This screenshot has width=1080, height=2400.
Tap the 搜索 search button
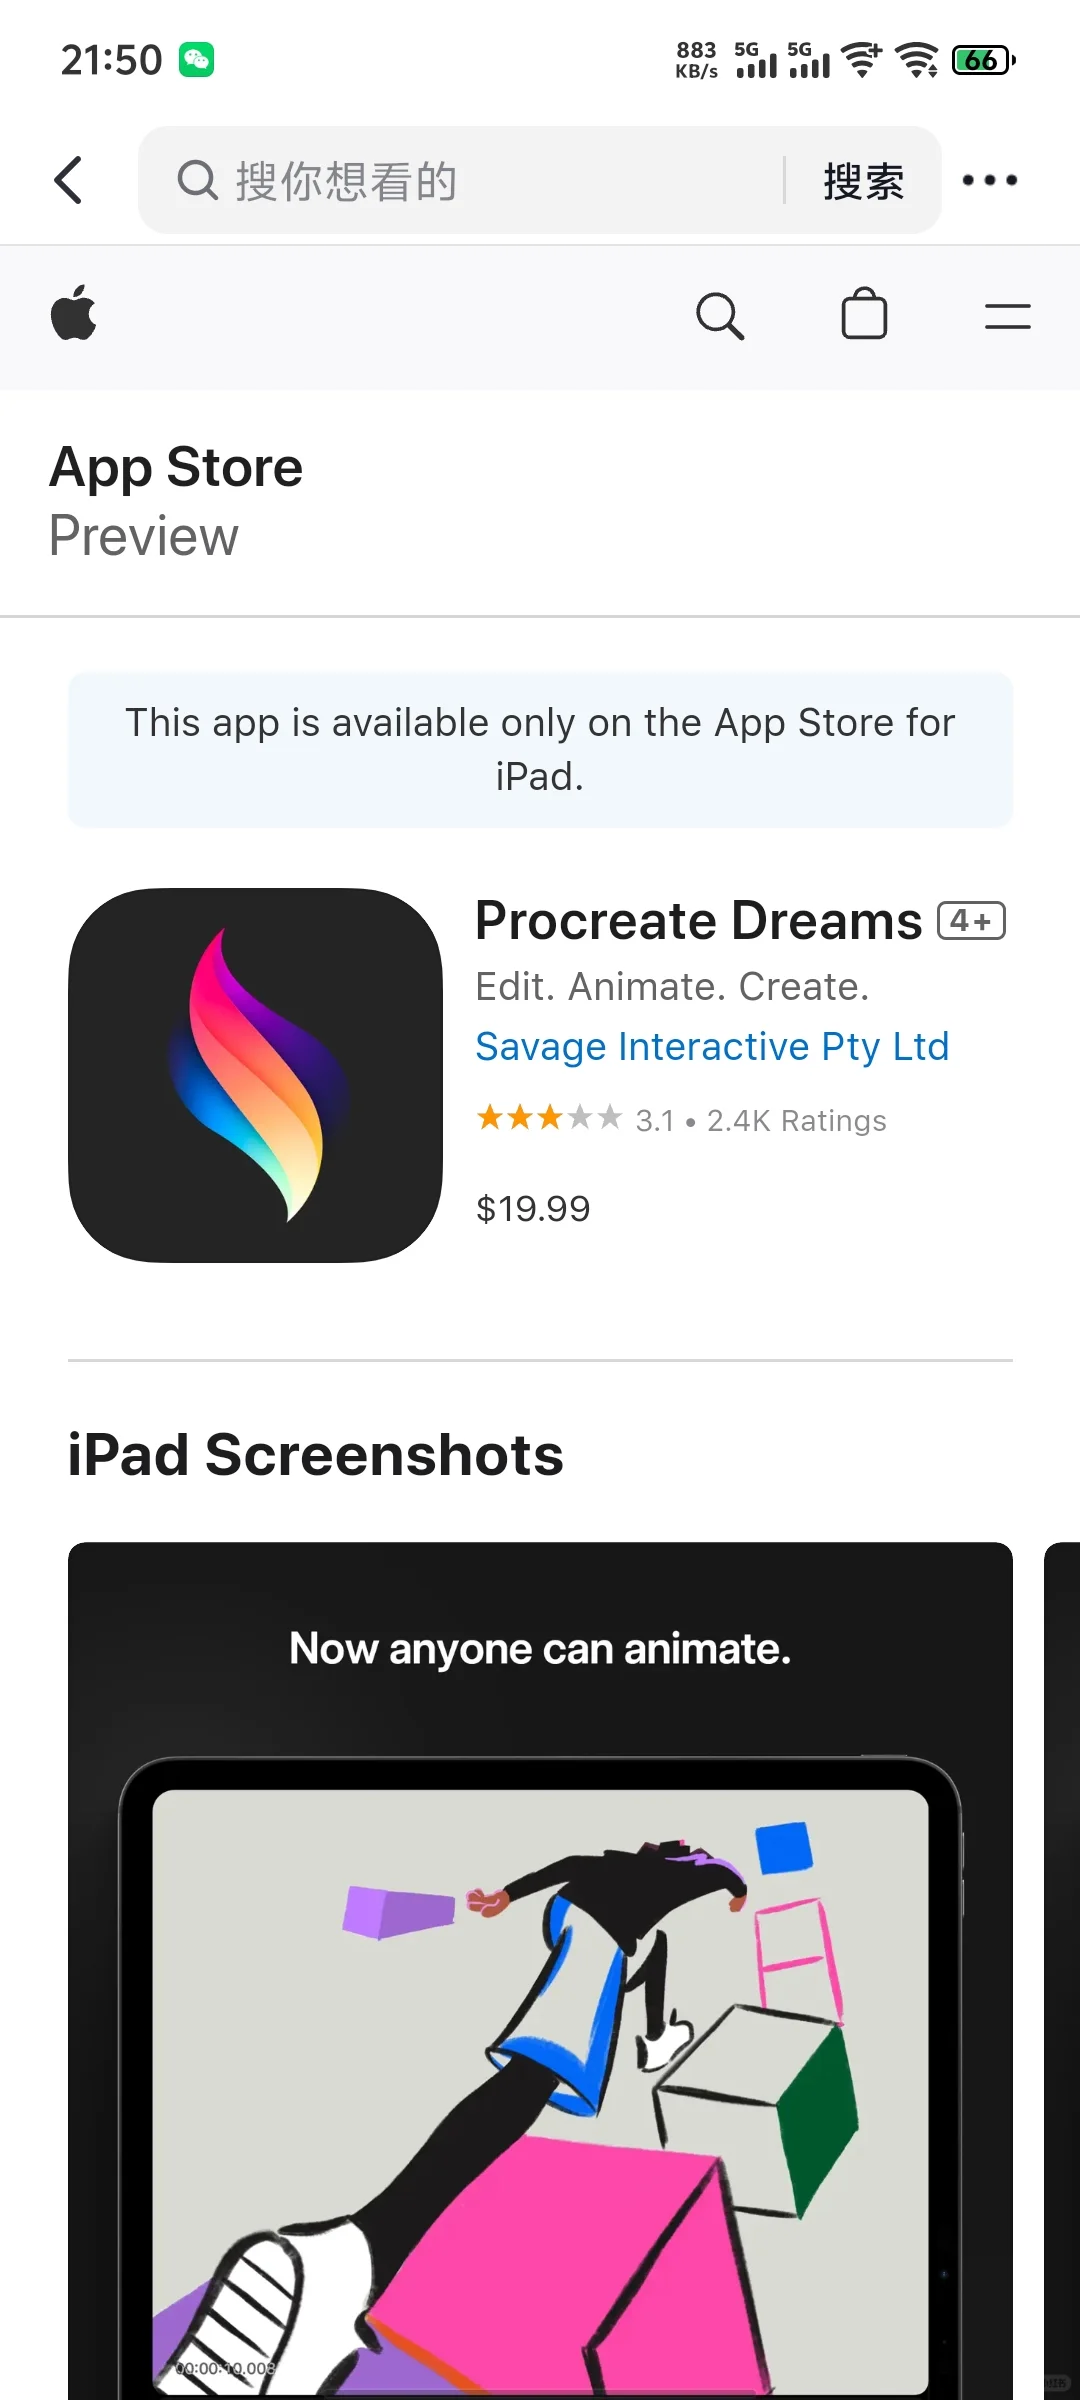tap(864, 181)
